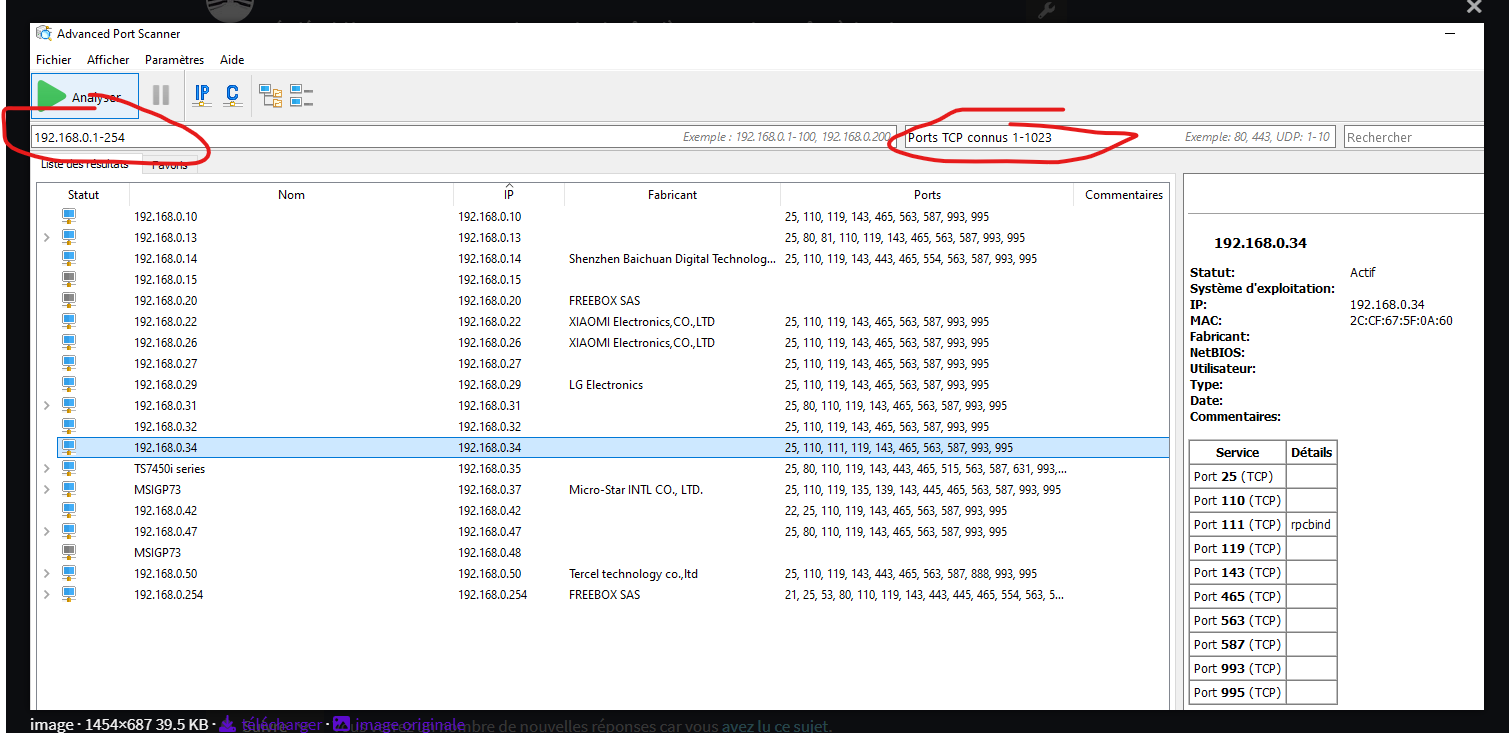
Task: Click the device icon in the Shenzhen Baichuan row
Action: coord(69,258)
